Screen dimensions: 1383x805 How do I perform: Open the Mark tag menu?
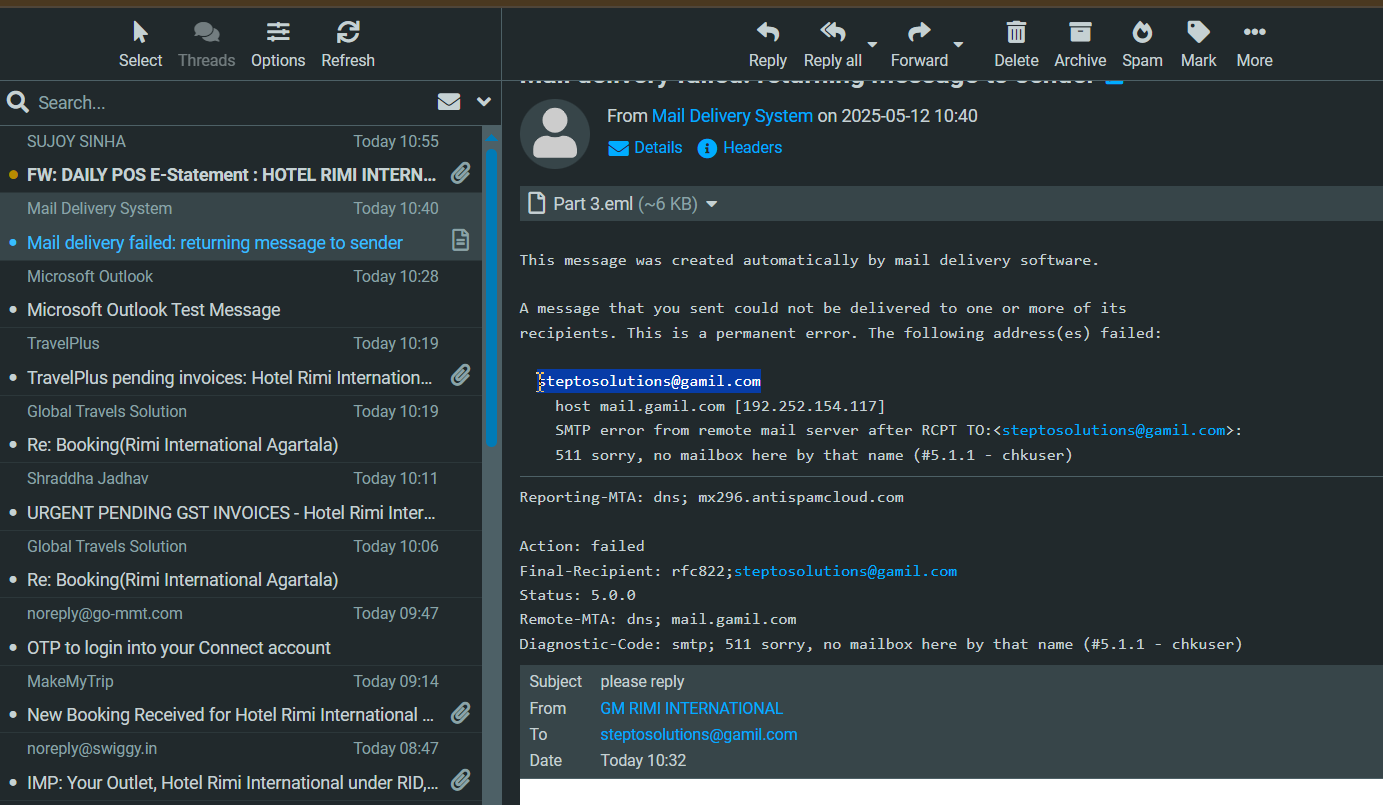[1198, 34]
